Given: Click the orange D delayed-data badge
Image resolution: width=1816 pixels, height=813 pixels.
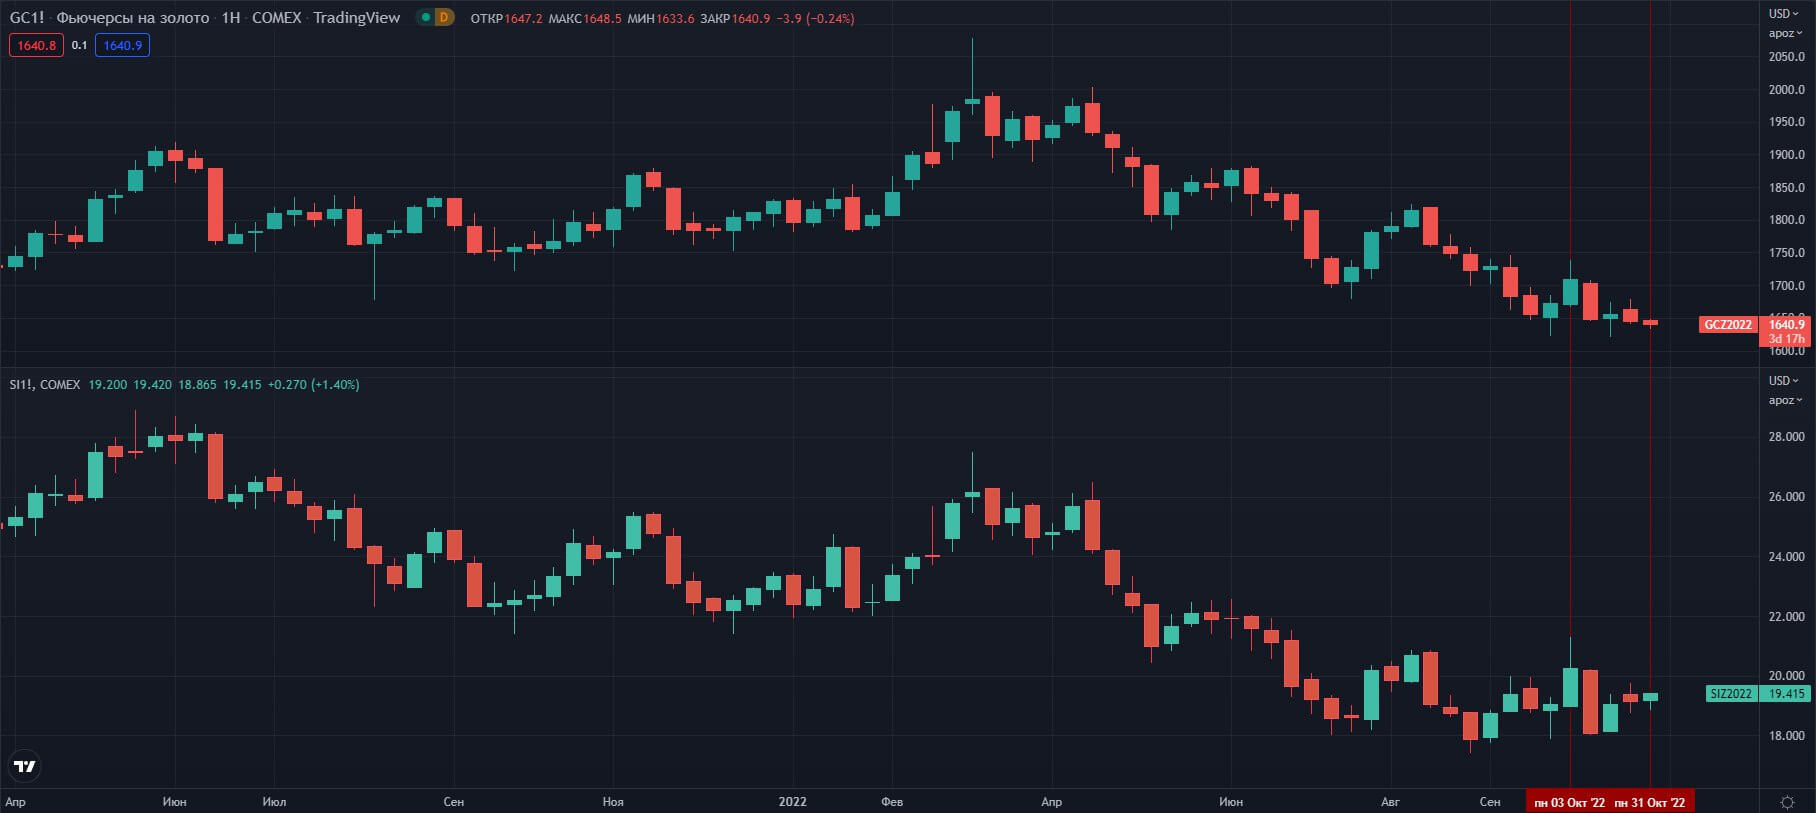Looking at the screenshot, I should (x=444, y=18).
